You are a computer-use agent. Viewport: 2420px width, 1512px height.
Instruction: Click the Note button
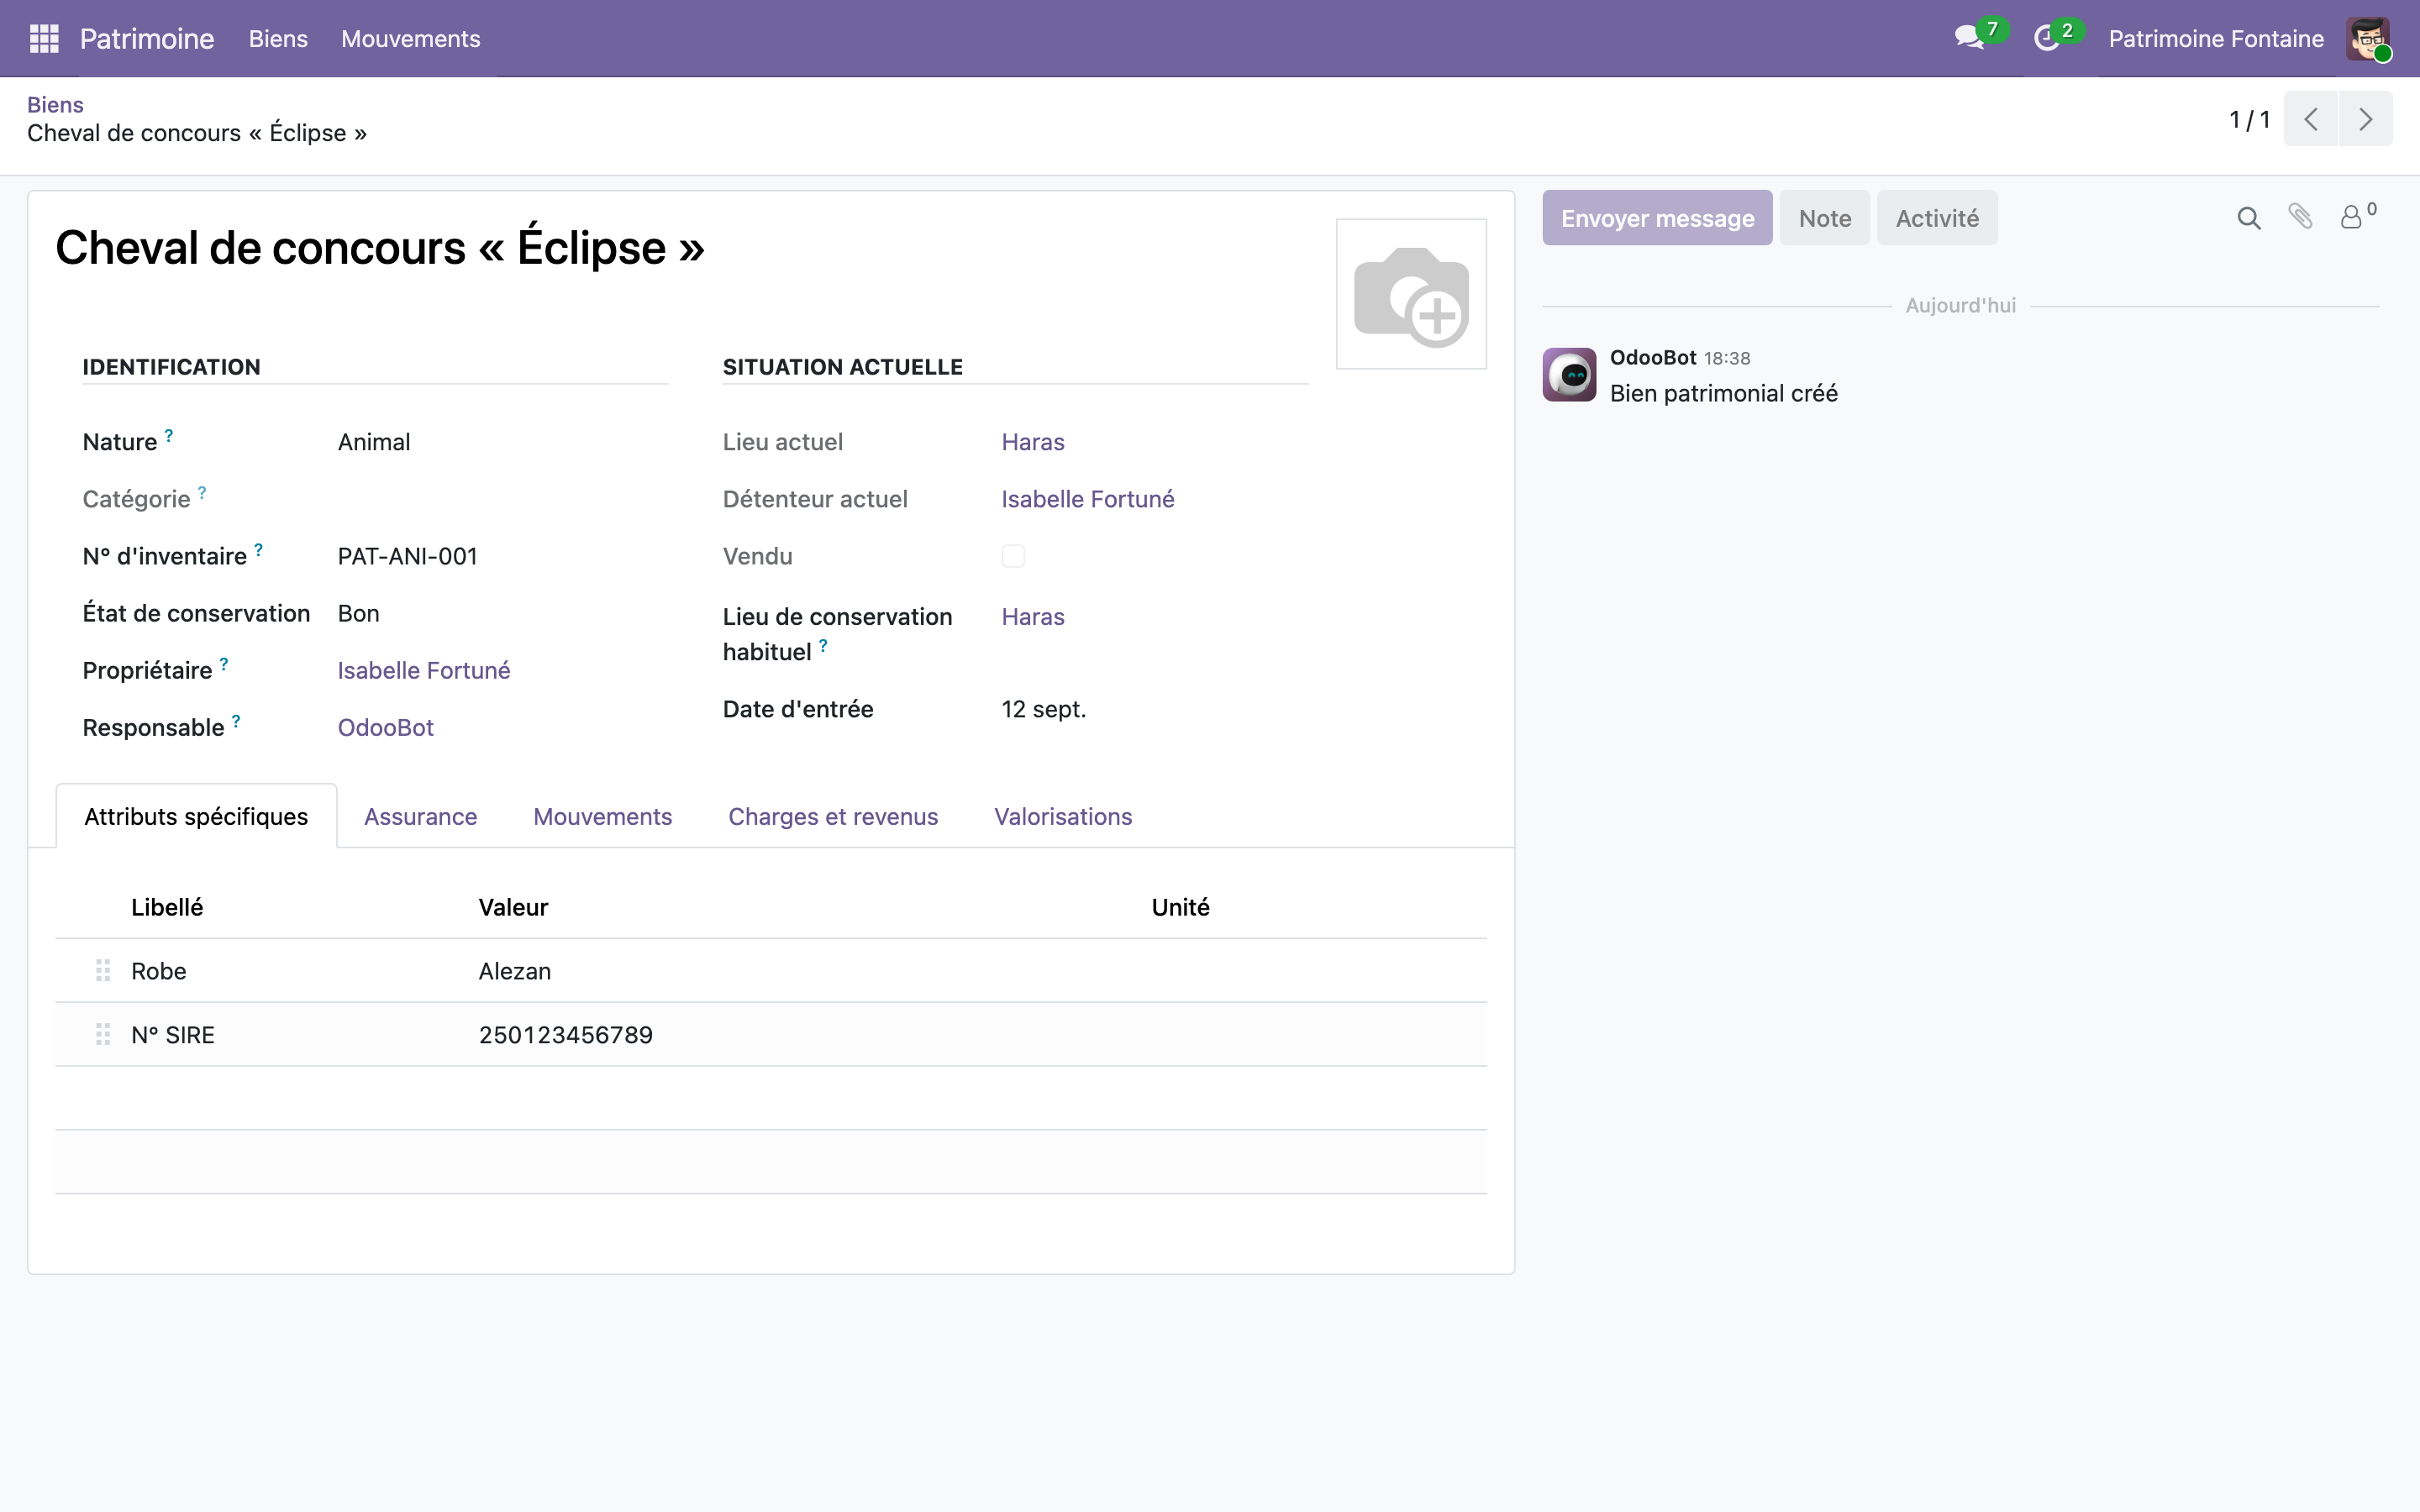[x=1824, y=218]
